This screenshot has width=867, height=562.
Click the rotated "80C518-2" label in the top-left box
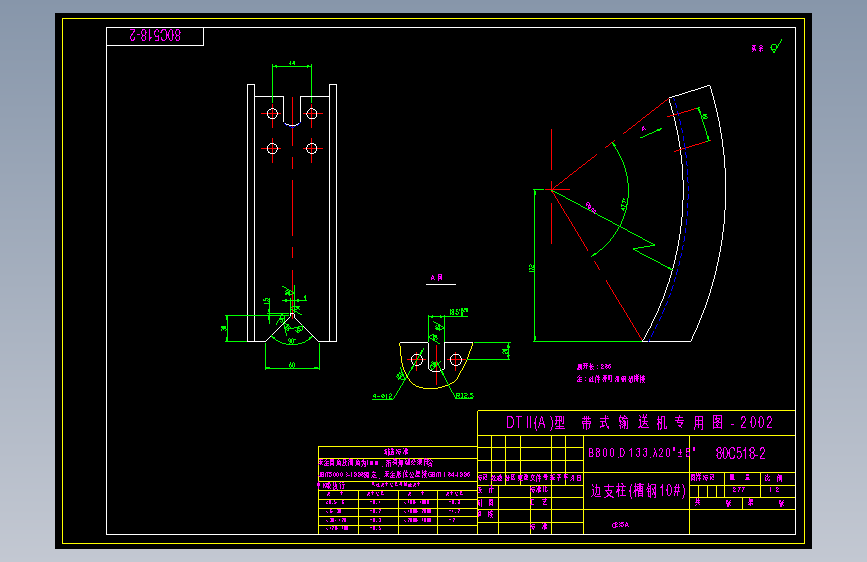[x=155, y=35]
